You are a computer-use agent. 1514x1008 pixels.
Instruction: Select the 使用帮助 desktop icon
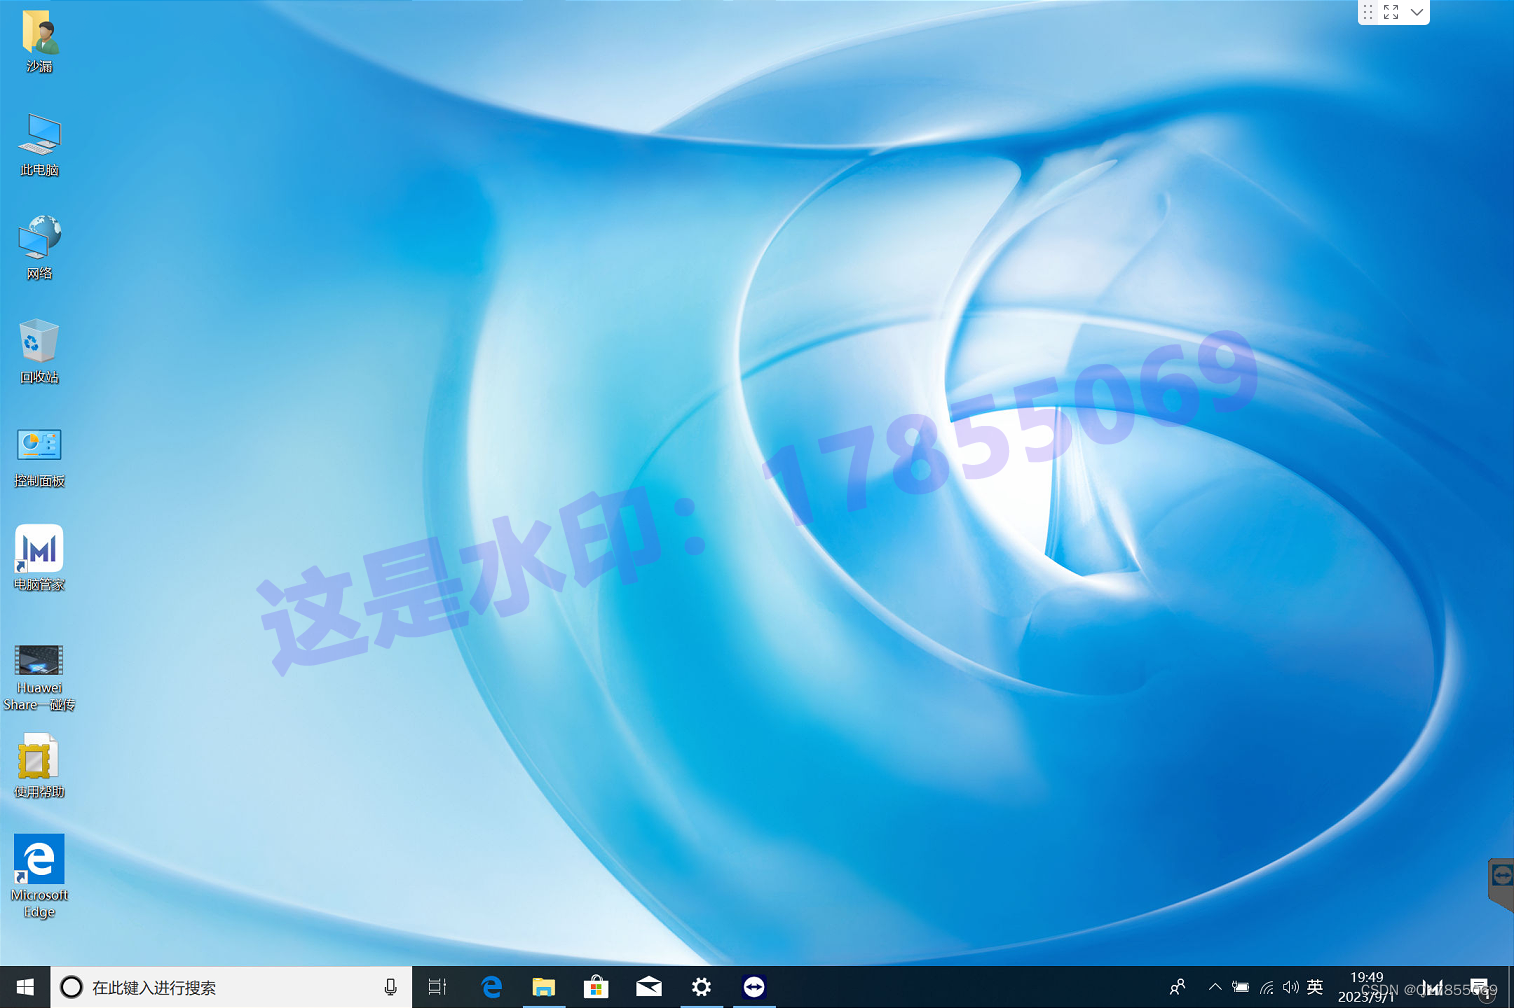coord(39,766)
